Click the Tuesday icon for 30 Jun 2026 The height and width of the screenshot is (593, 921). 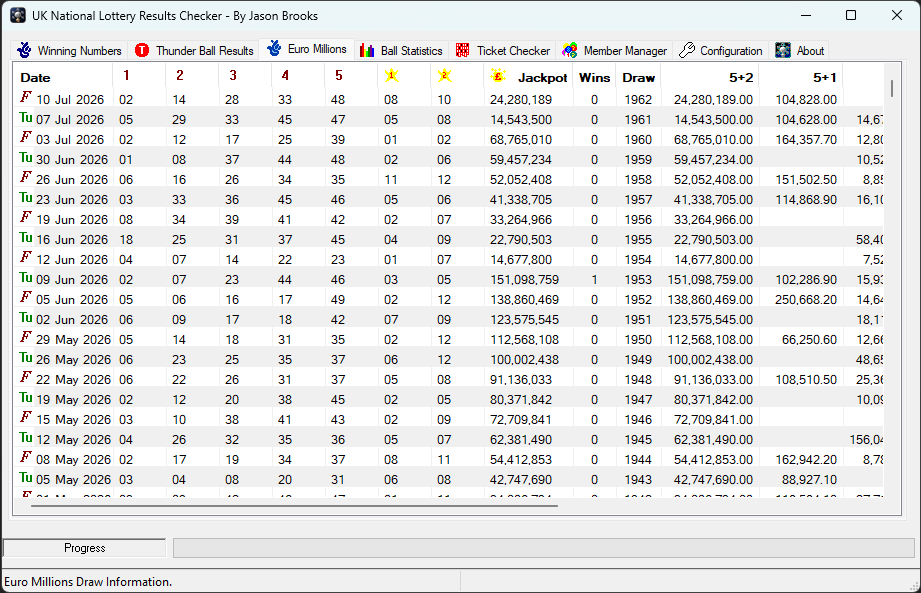click(x=26, y=157)
